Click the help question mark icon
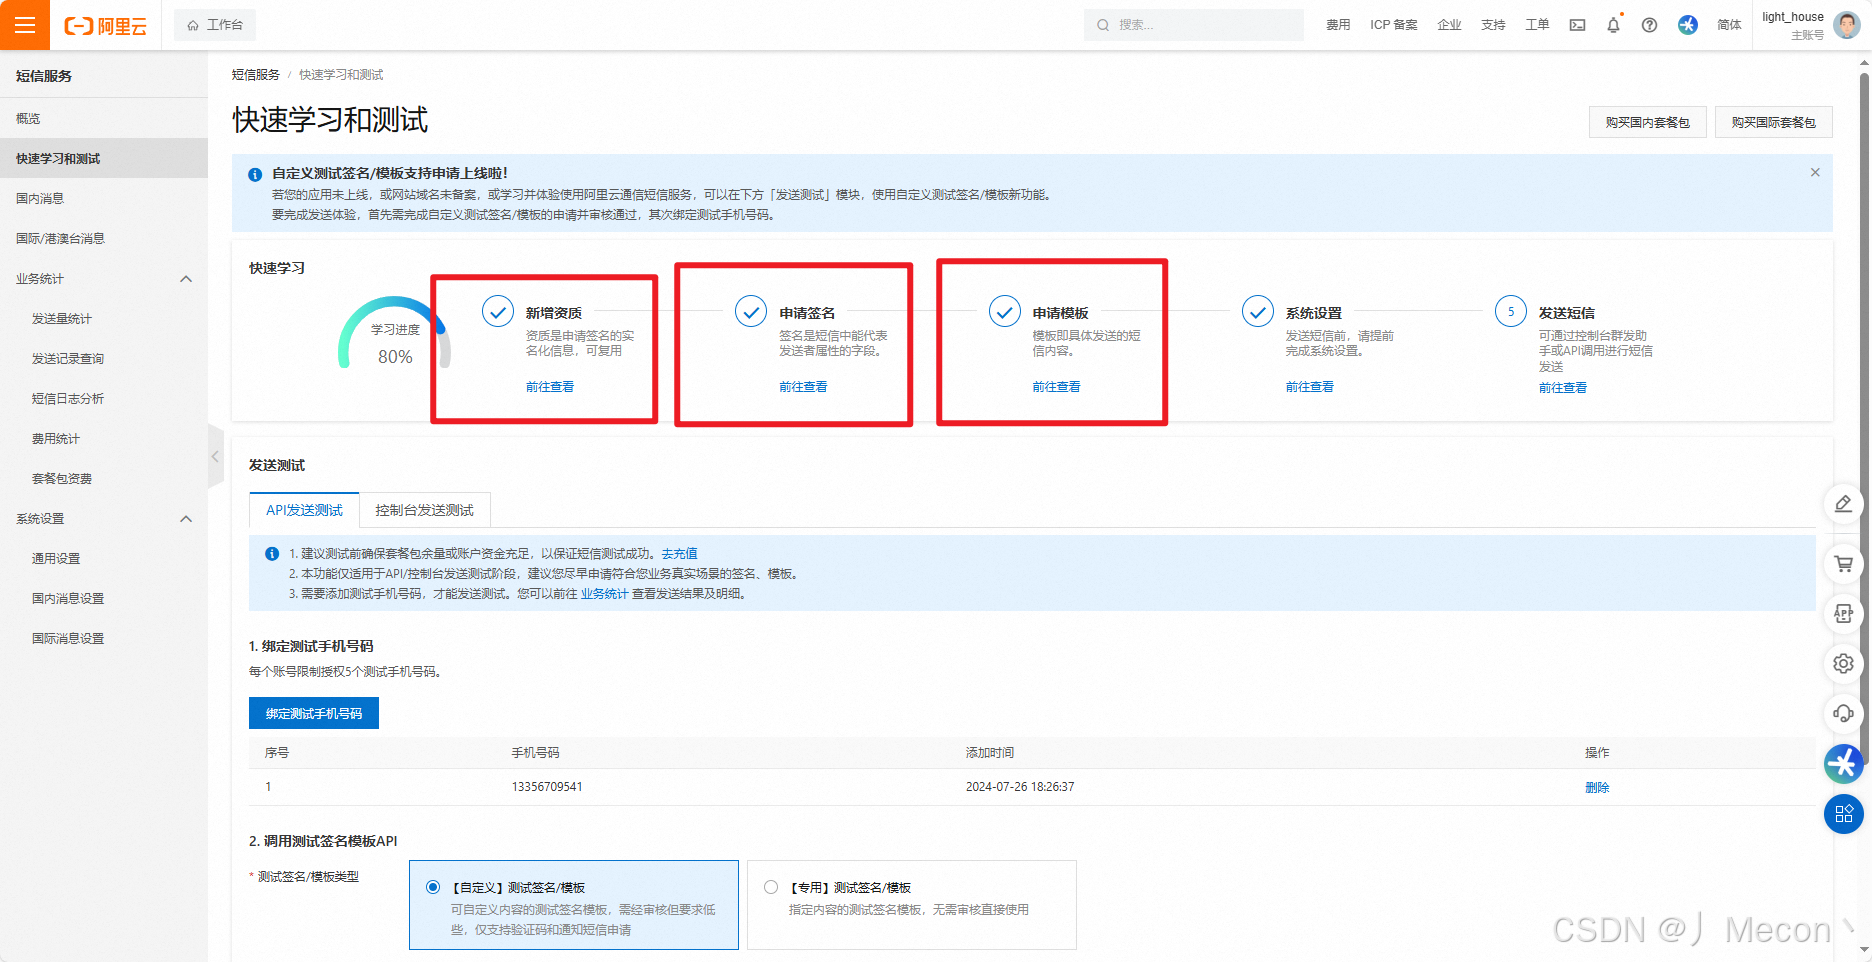Viewport: 1872px width, 962px height. pyautogui.click(x=1649, y=25)
